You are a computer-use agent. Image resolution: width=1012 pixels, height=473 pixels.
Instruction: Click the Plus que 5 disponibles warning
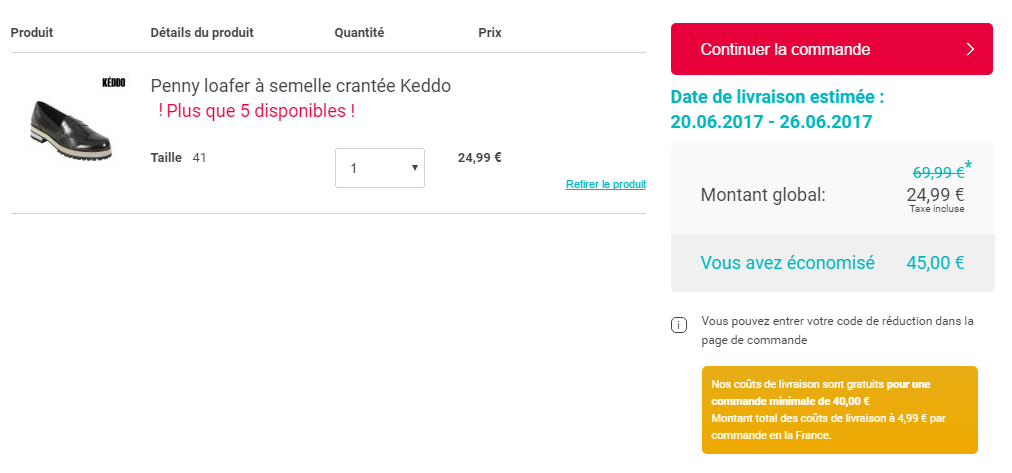click(x=256, y=111)
